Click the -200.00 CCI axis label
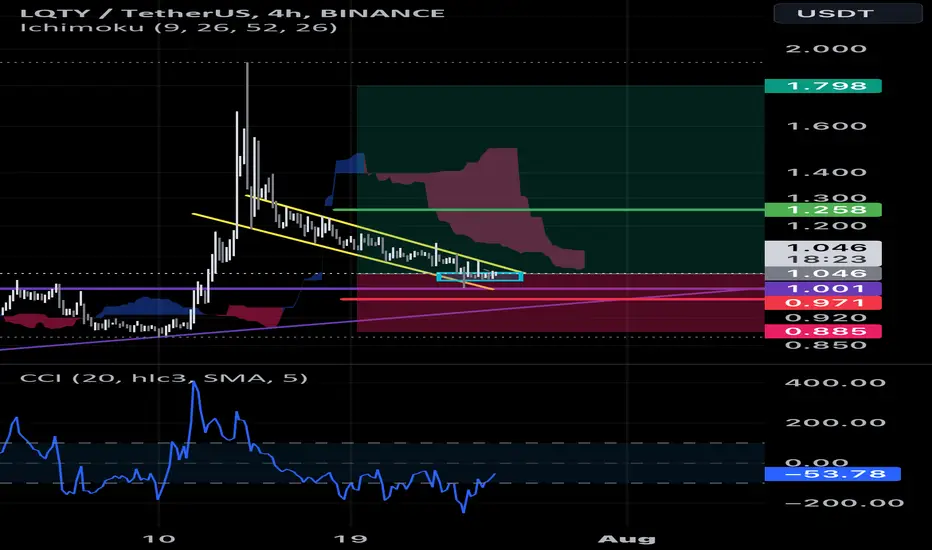932x550 pixels. (x=844, y=503)
